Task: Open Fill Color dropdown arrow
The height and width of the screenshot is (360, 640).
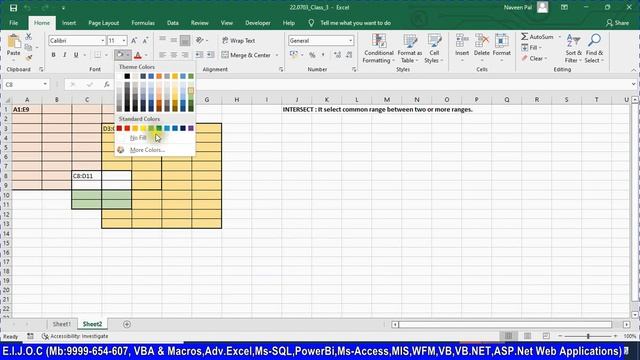Action: pos(128,55)
